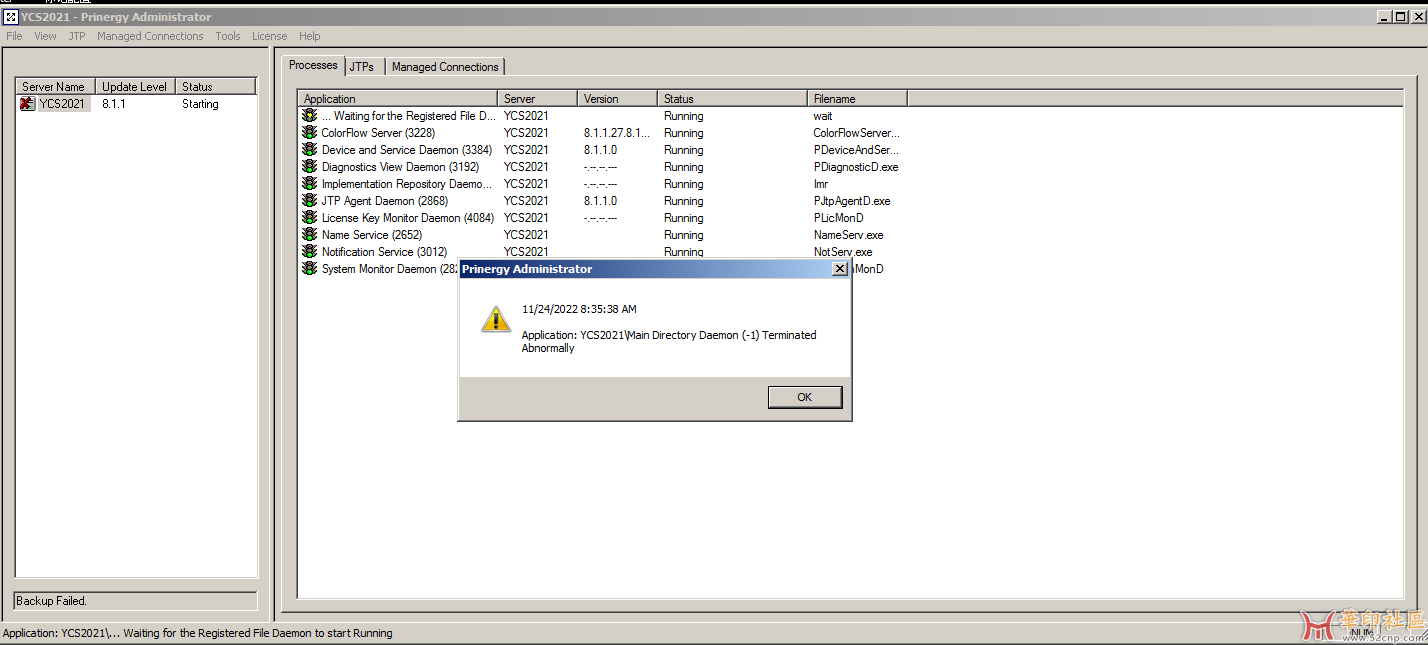This screenshot has height=645, width=1428.
Task: Sort by the Version column header
Action: pos(618,99)
